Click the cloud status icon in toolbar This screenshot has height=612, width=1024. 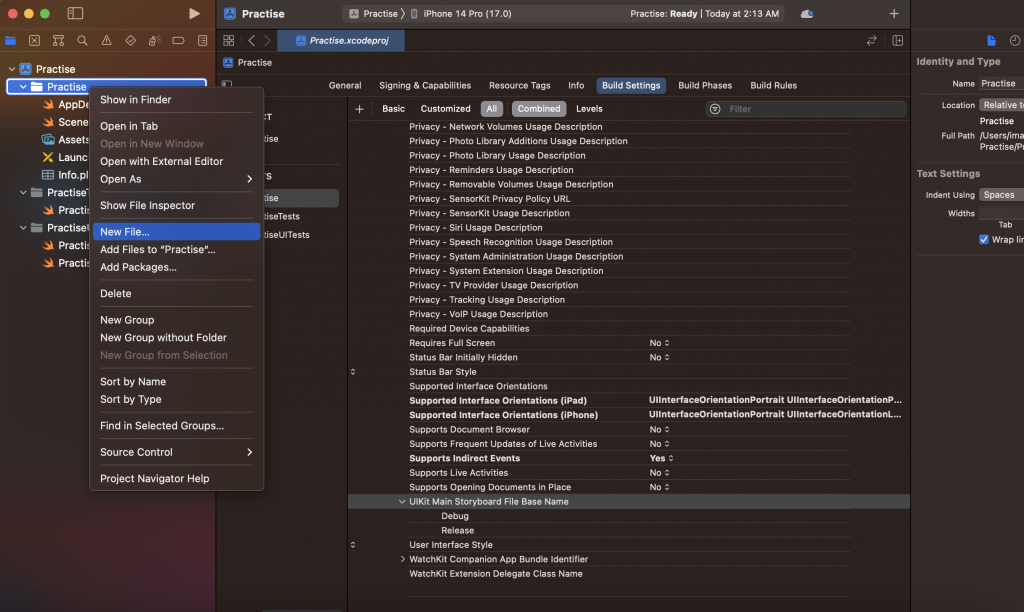[807, 14]
